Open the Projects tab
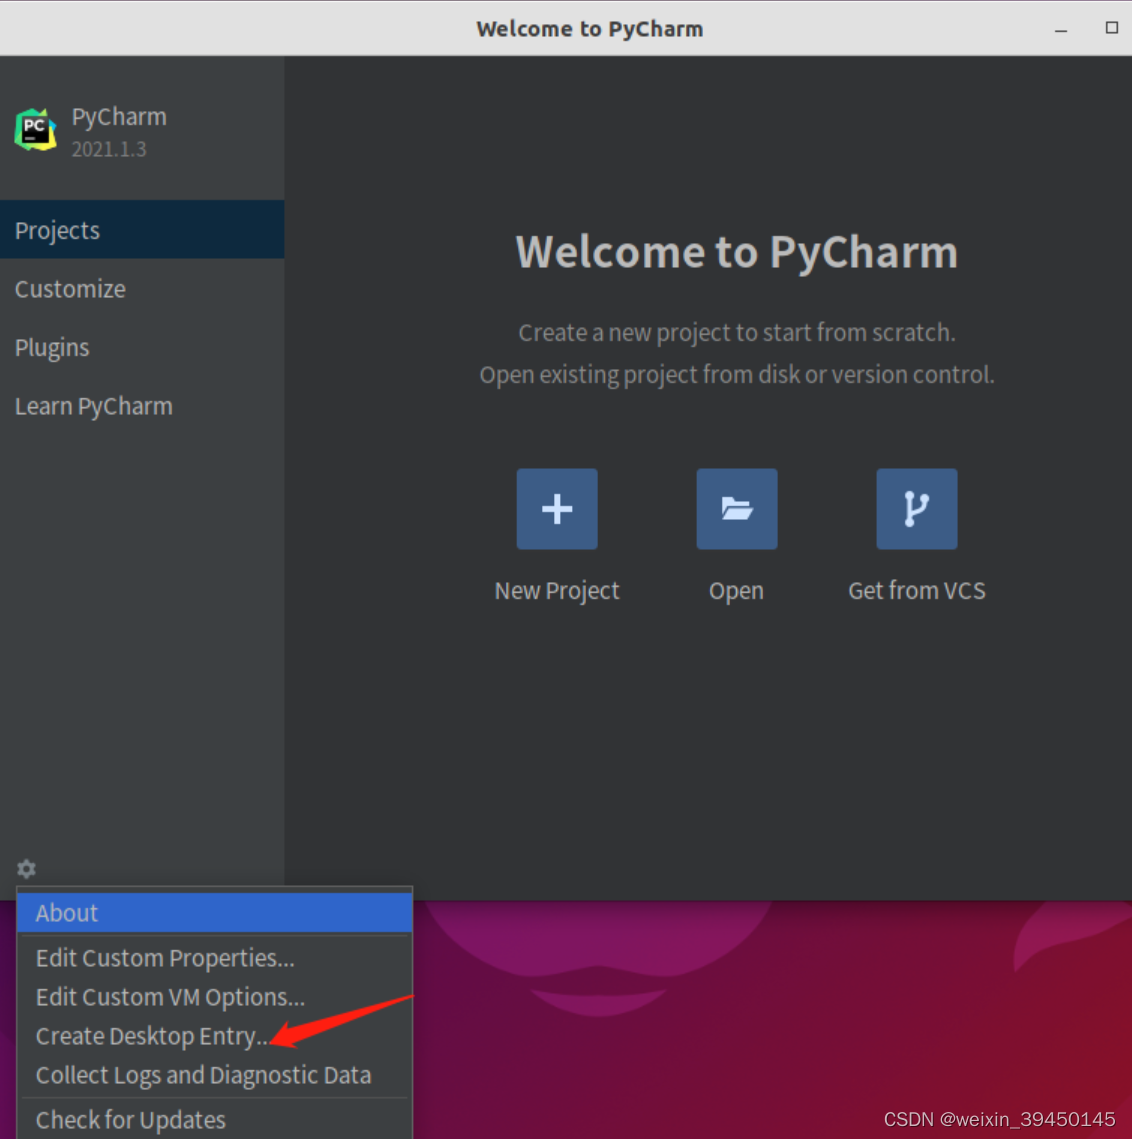The height and width of the screenshot is (1139, 1132). (x=142, y=230)
